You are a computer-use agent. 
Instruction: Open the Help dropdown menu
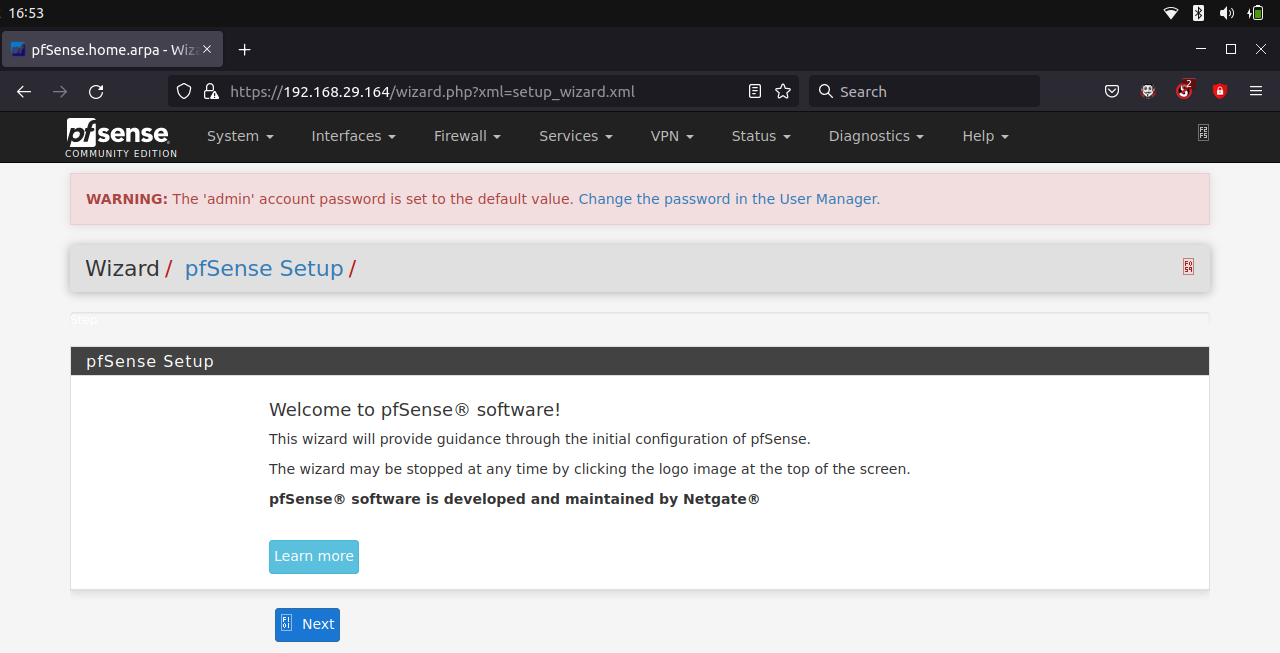coord(985,136)
